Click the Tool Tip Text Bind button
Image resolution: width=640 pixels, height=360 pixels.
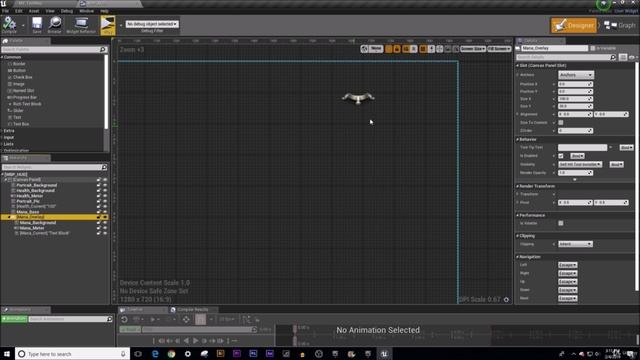626,147
